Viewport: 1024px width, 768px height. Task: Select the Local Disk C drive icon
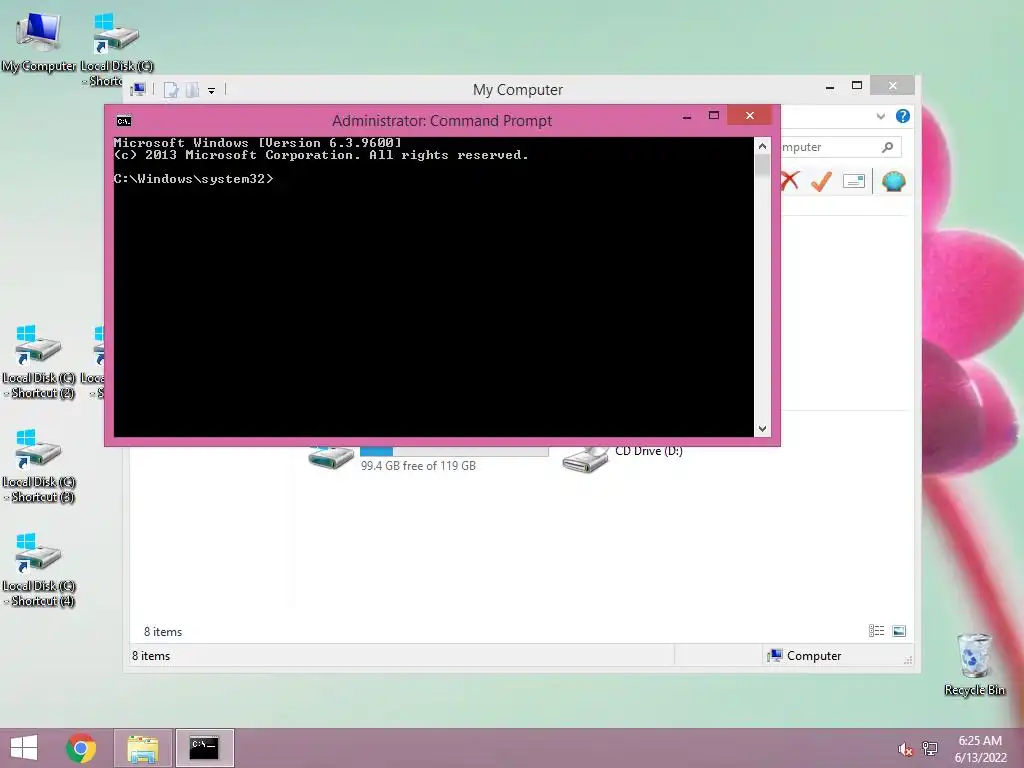point(331,458)
